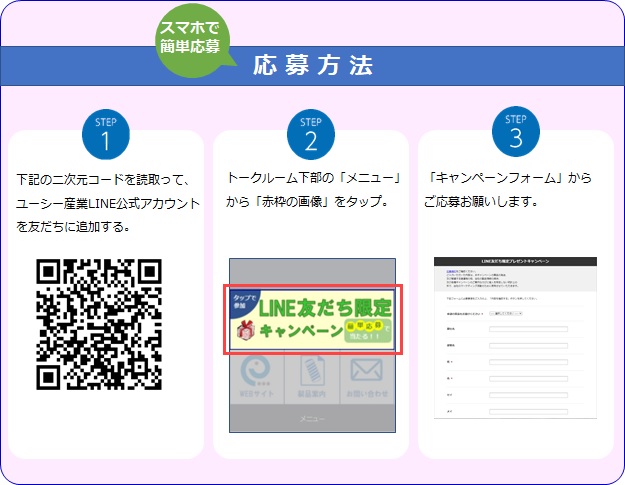This screenshot has width=625, height=485.
Task: Click the text トークルーム下部の「メニュー」
Action: coord(313,178)
